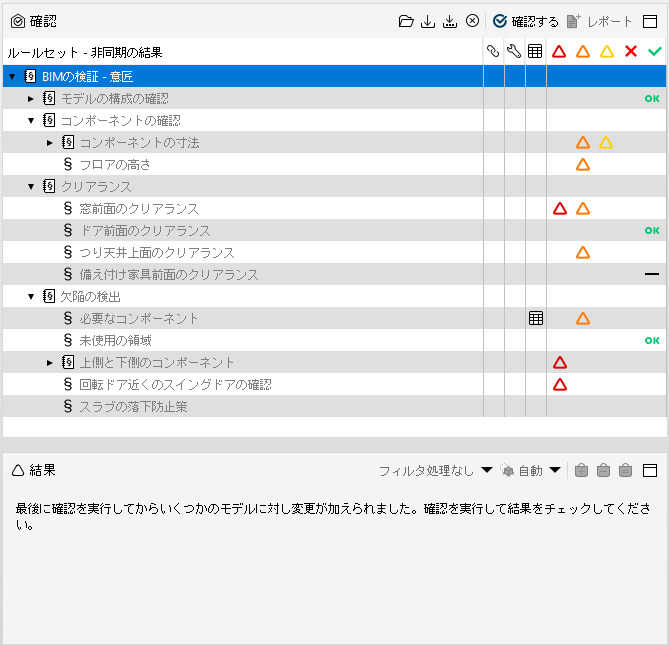Viewport: 669px width, 645px height.
Task: Click the OK status in モデルの構成の確認 row
Action: click(652, 99)
